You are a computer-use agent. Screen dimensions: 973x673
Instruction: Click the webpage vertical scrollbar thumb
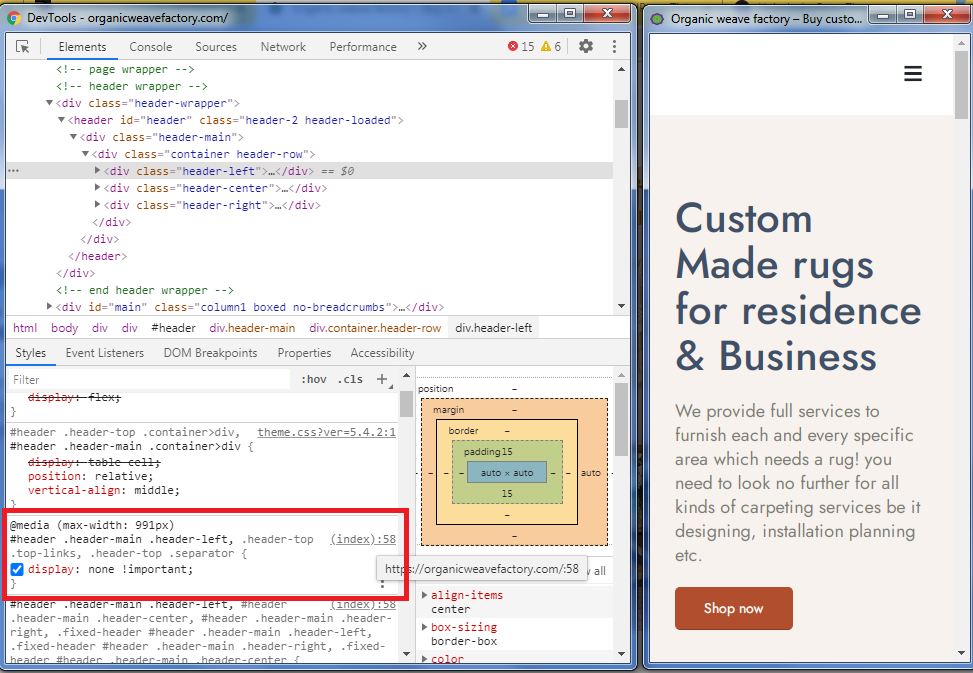(961, 87)
